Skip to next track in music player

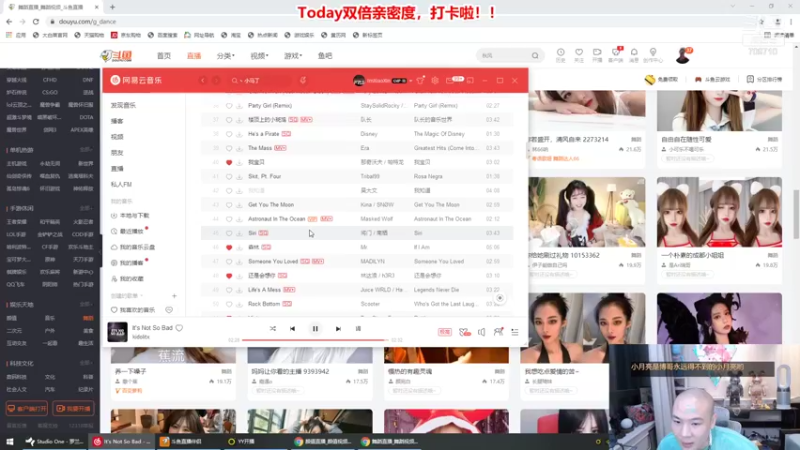click(x=338, y=329)
